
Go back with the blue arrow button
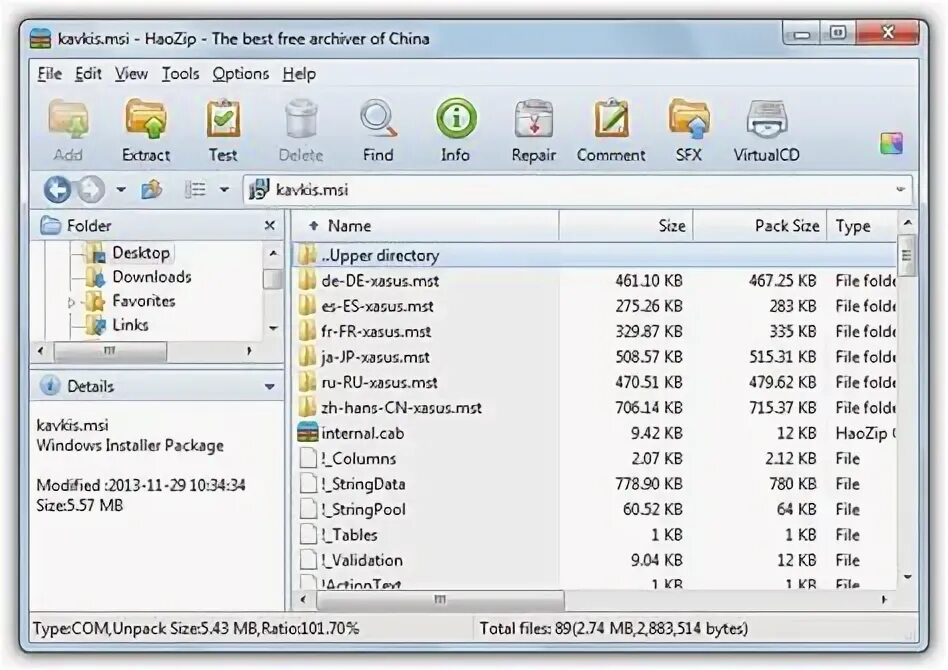pos(57,190)
